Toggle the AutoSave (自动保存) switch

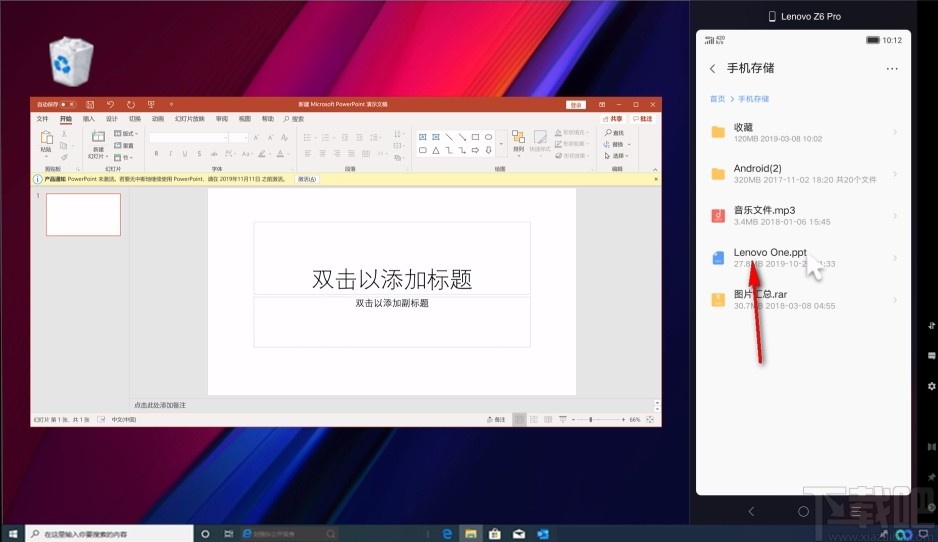[x=68, y=105]
